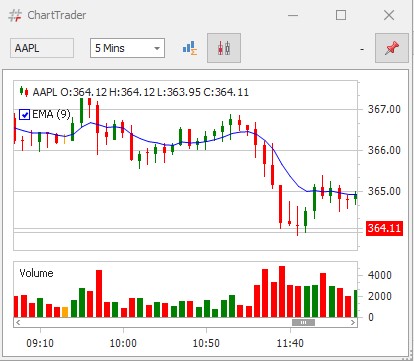Maximize the ChartTrader window
Image resolution: width=414 pixels, height=361 pixels.
pos(341,15)
